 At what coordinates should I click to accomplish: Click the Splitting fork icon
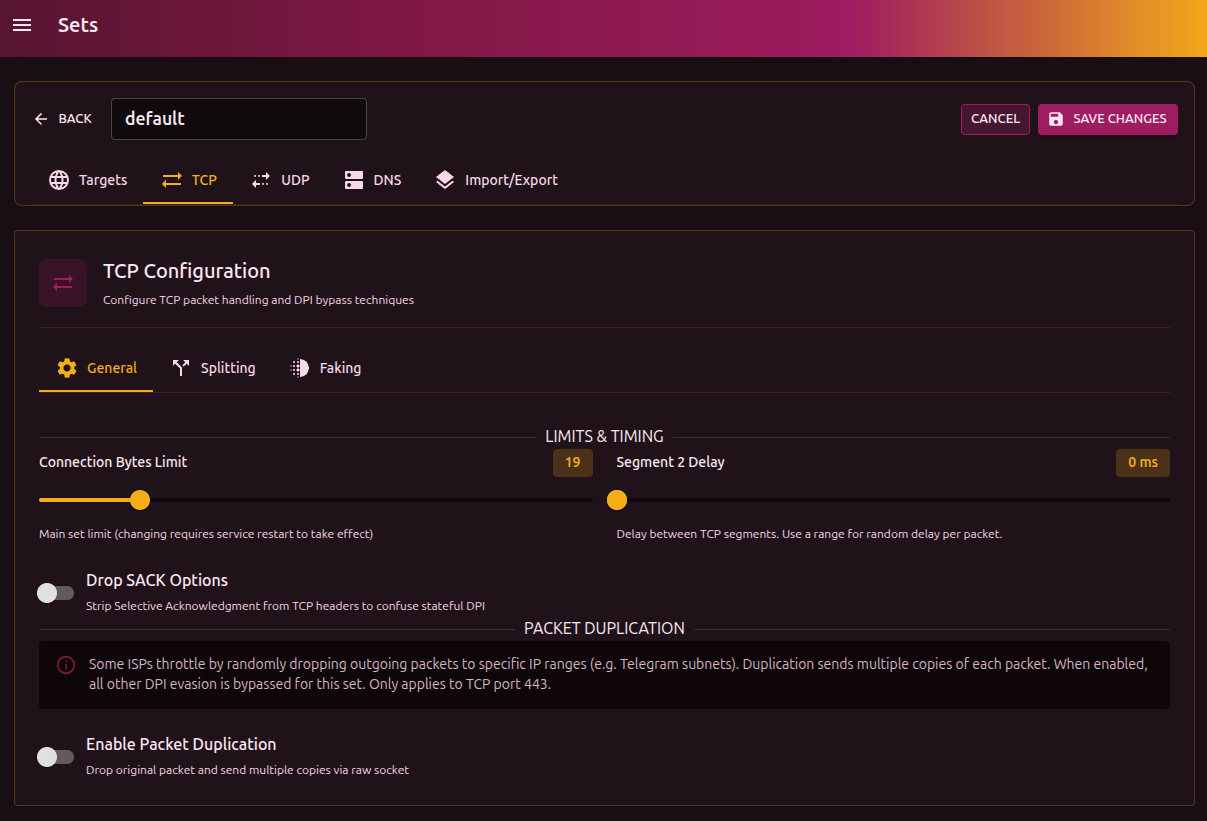point(181,368)
